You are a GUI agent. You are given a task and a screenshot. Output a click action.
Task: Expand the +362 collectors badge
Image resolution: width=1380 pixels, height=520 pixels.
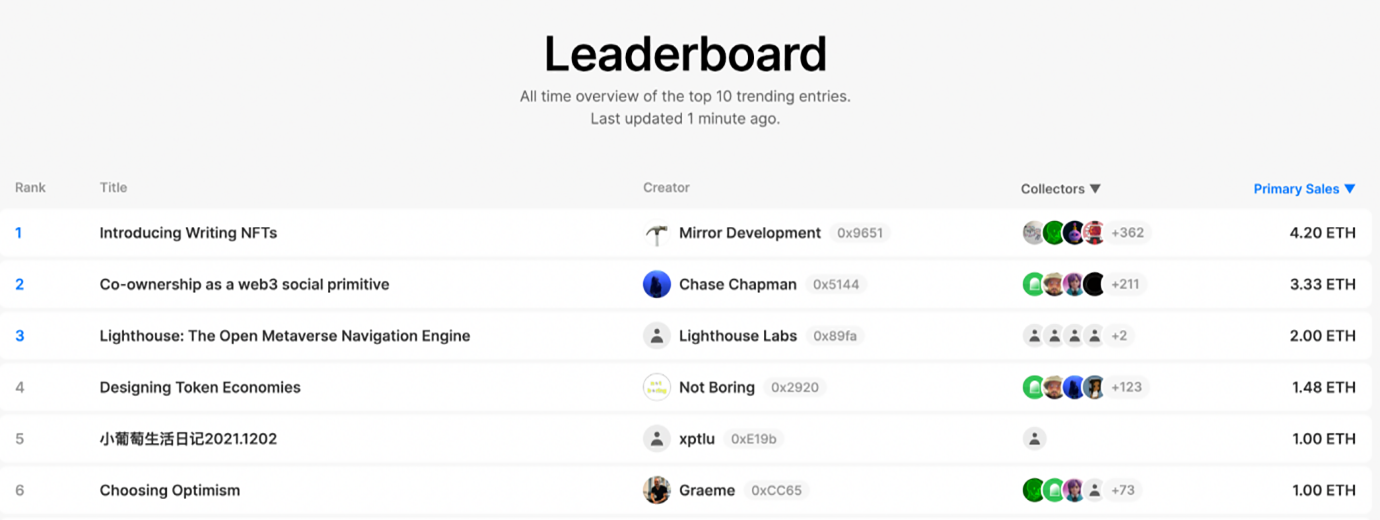coord(1128,233)
